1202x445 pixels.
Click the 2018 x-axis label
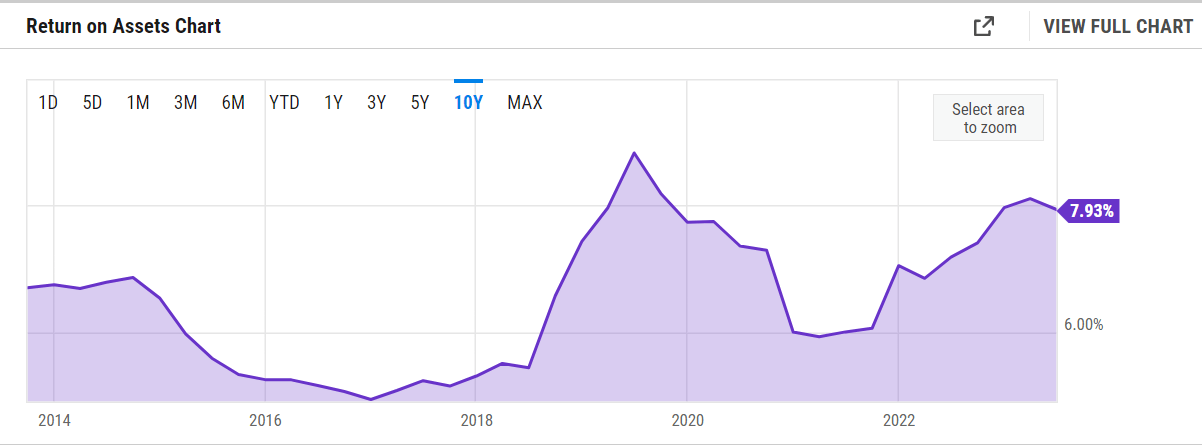(x=476, y=419)
